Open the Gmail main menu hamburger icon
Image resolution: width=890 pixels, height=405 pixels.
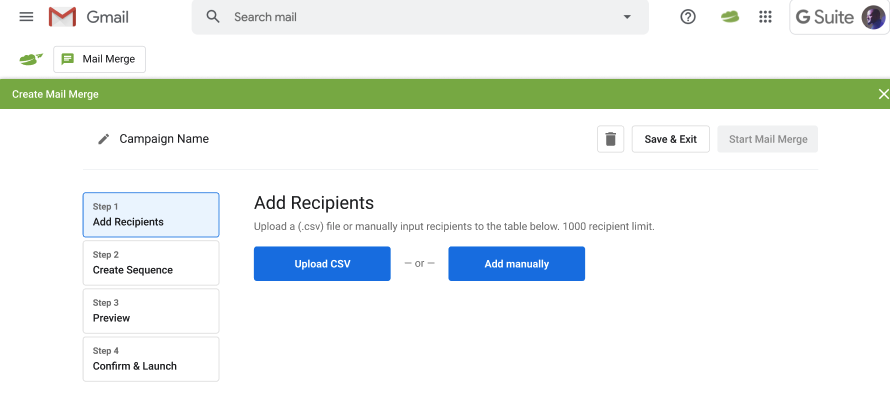[26, 17]
